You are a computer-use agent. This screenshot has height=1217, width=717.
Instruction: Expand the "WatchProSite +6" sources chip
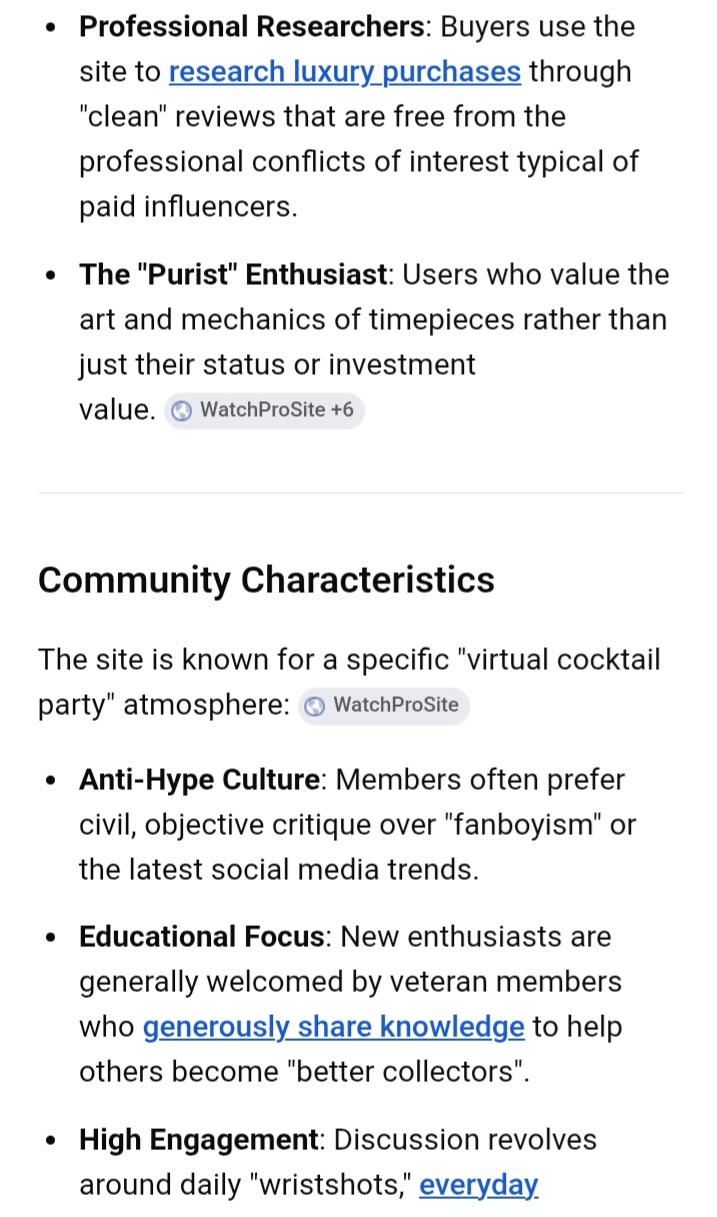point(264,410)
